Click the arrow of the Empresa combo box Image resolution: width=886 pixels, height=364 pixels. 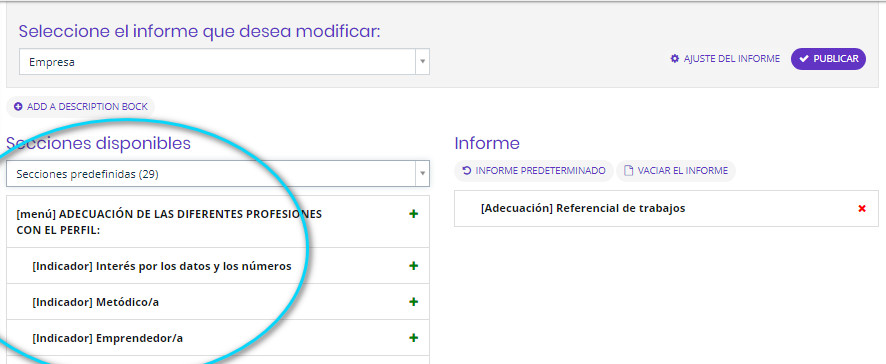pos(422,62)
